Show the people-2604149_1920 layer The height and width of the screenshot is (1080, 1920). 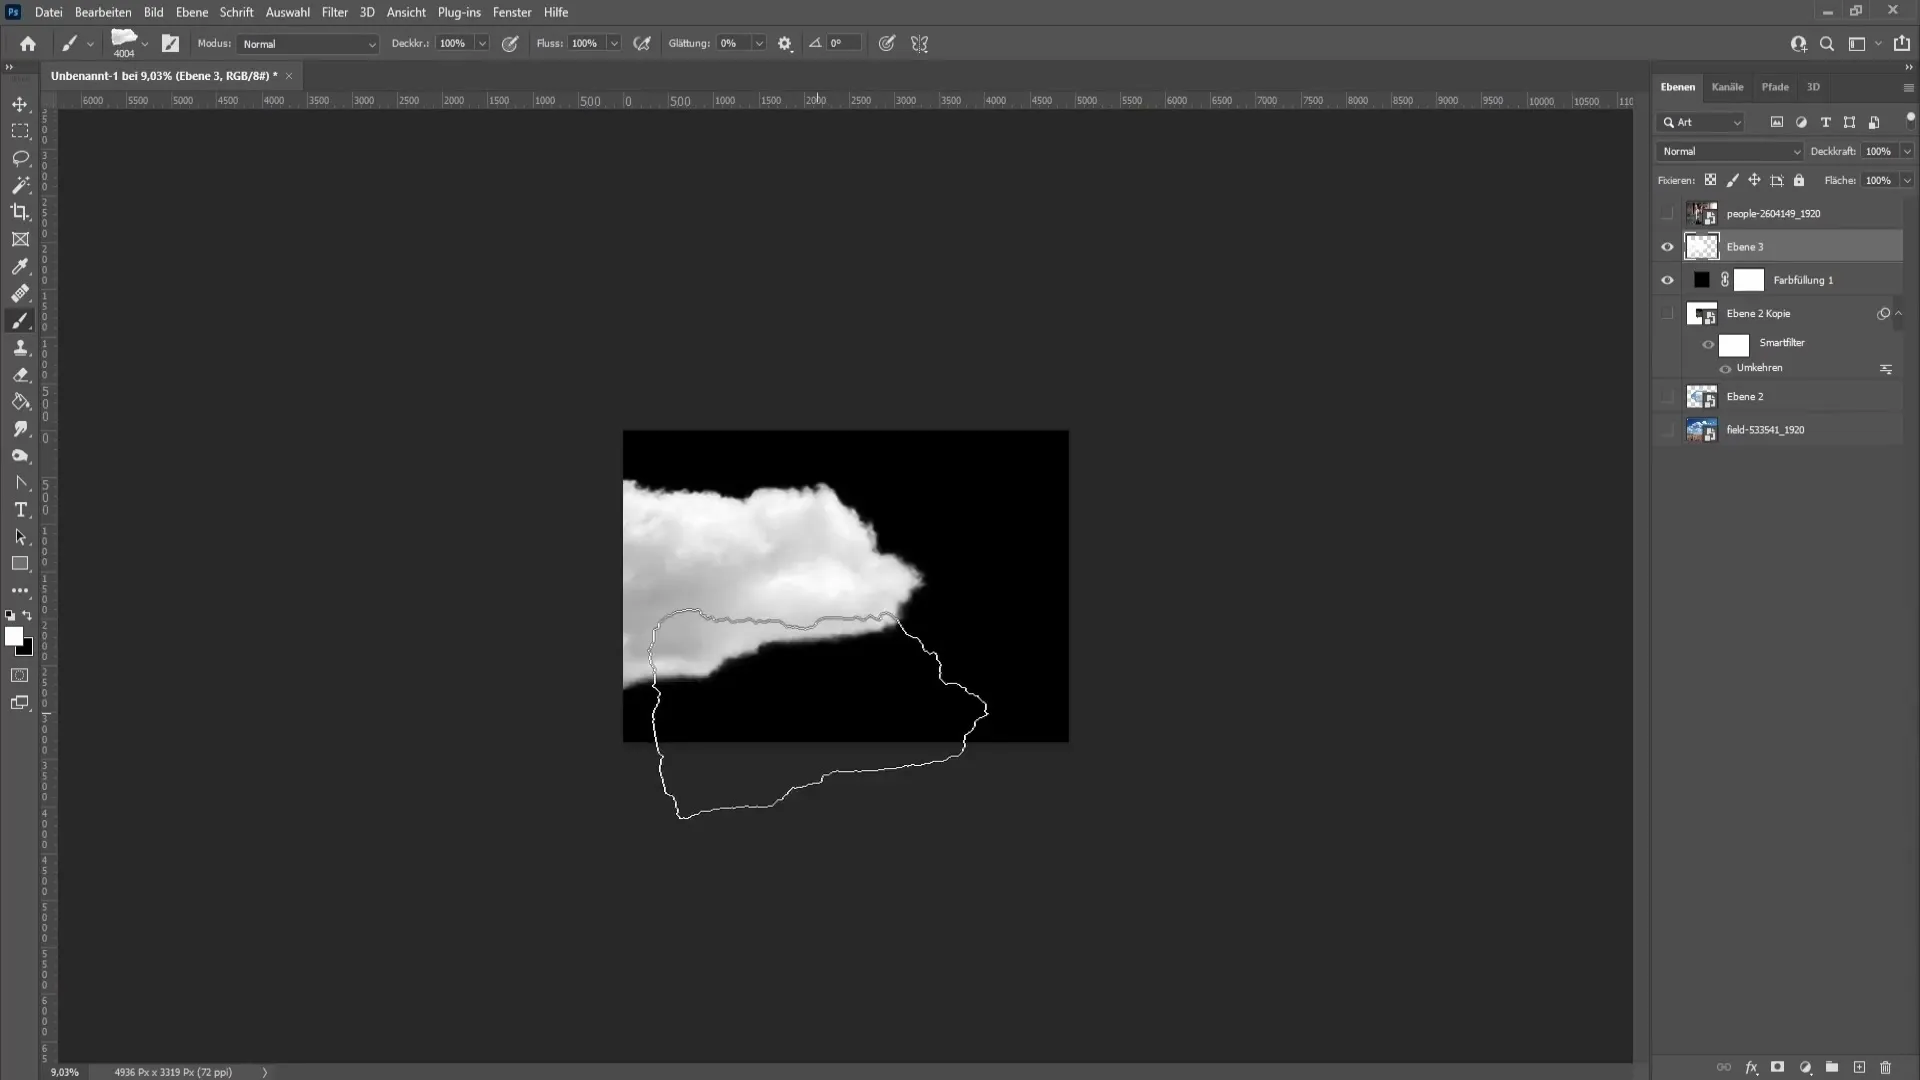(1667, 214)
